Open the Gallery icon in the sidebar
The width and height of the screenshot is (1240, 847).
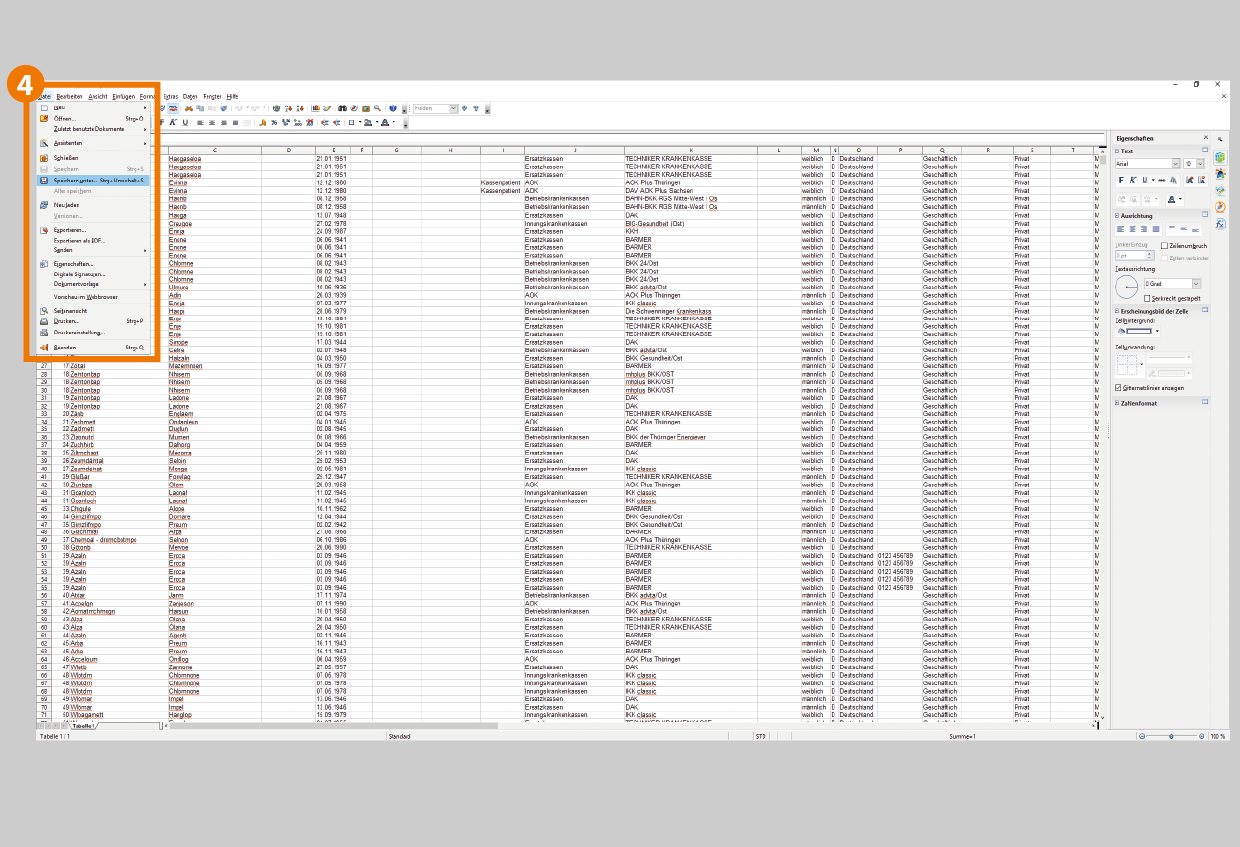(x=1220, y=190)
